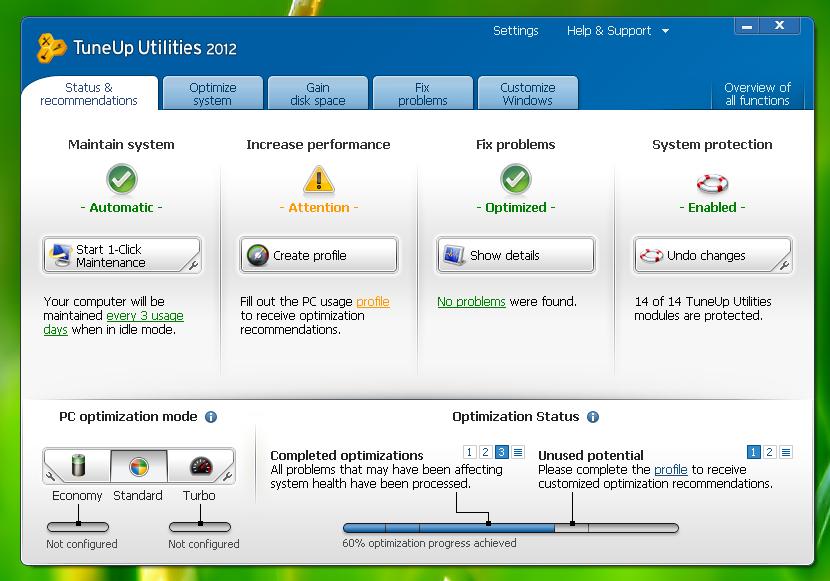The height and width of the screenshot is (581, 830).
Task: Click the green checkmark under Fix problems
Action: click(516, 179)
